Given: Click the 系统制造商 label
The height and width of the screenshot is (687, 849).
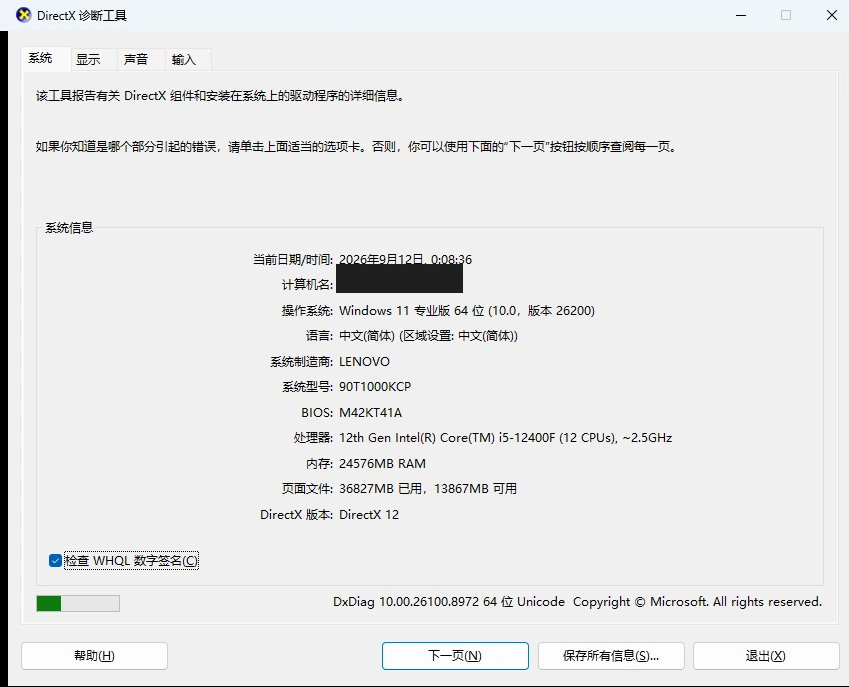Looking at the screenshot, I should pyautogui.click(x=302, y=362).
